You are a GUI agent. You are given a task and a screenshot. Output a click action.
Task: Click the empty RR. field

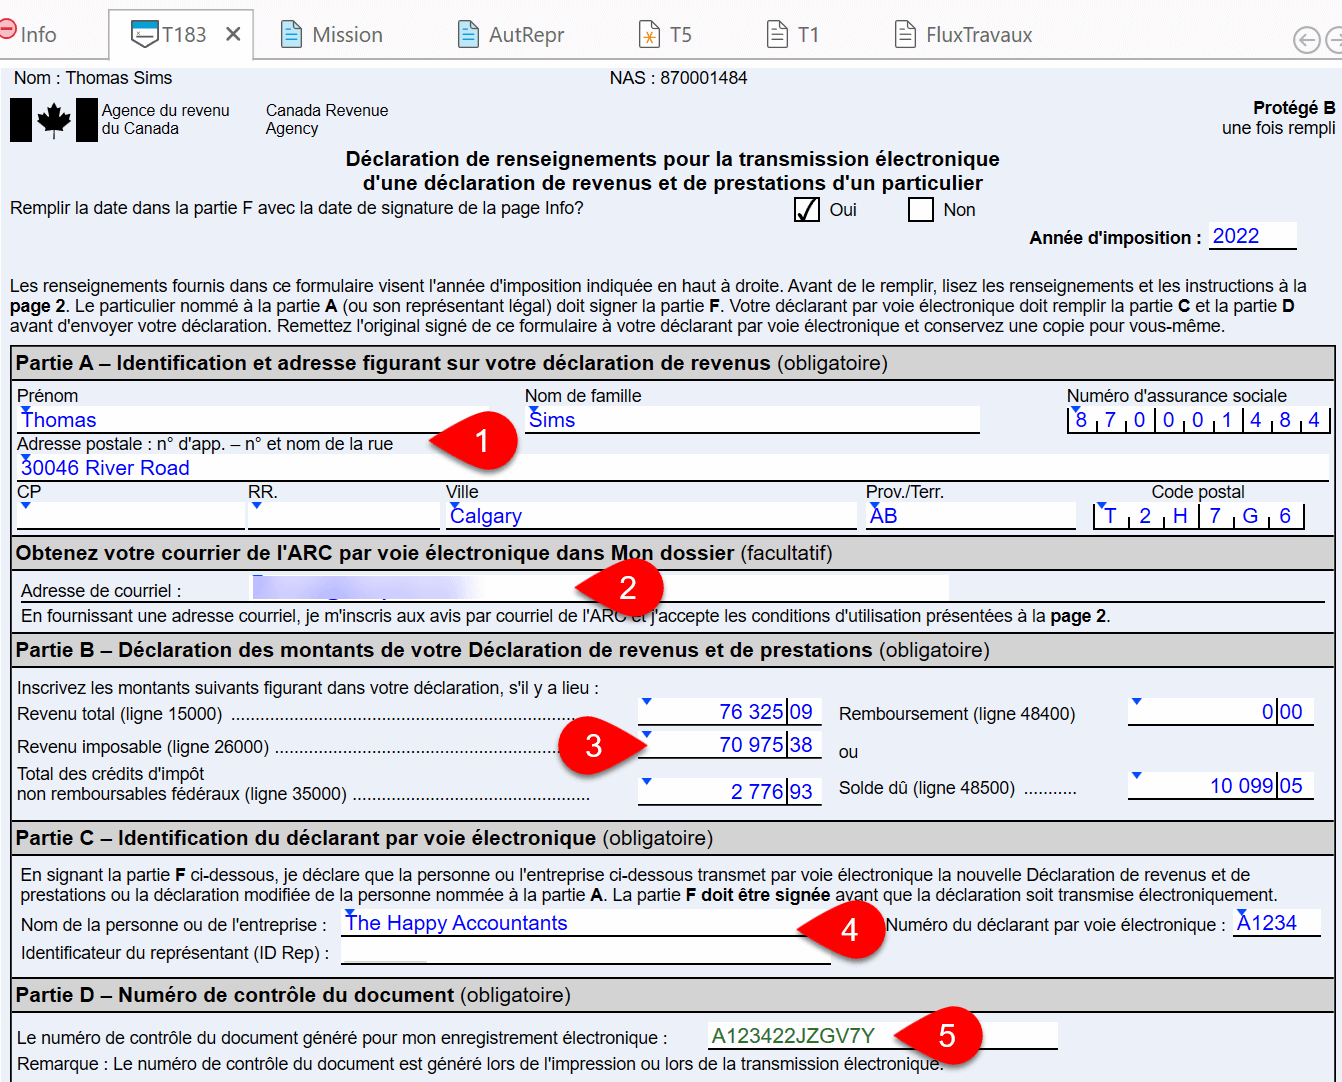tap(344, 516)
